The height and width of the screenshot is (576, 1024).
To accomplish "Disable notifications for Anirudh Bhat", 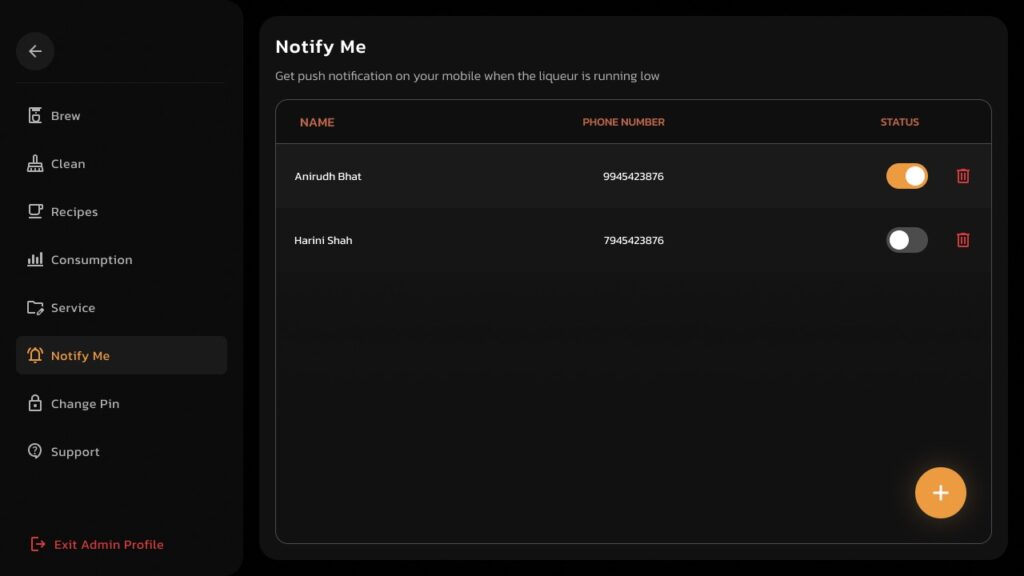I will tap(906, 176).
